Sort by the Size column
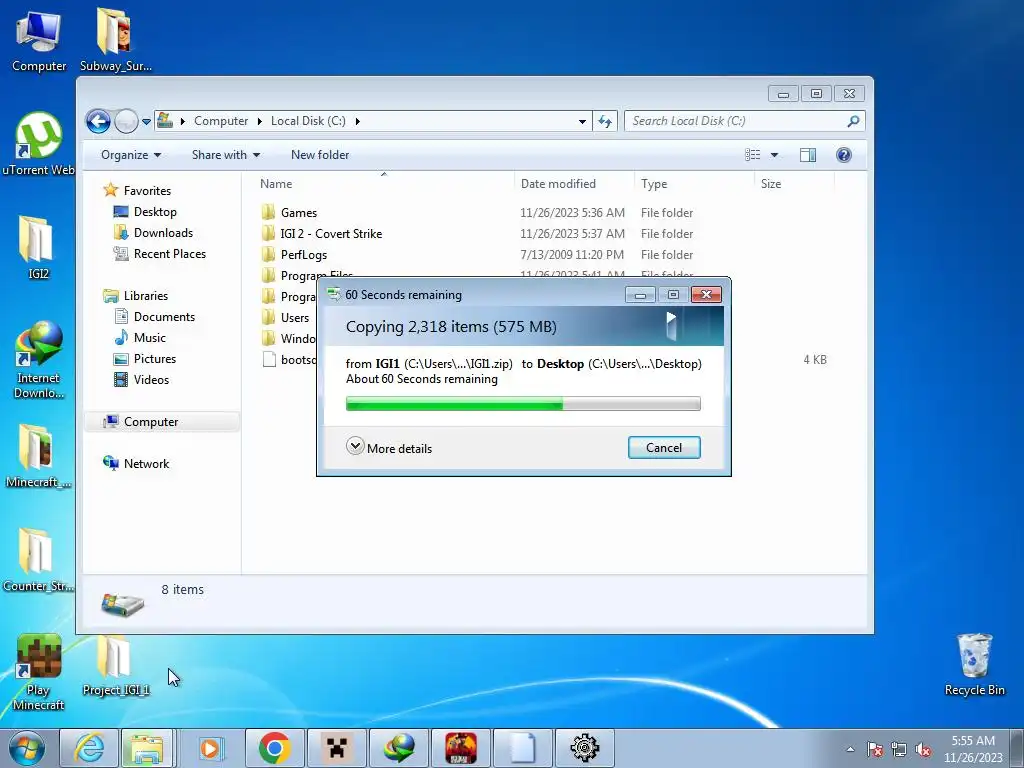 pos(794,184)
